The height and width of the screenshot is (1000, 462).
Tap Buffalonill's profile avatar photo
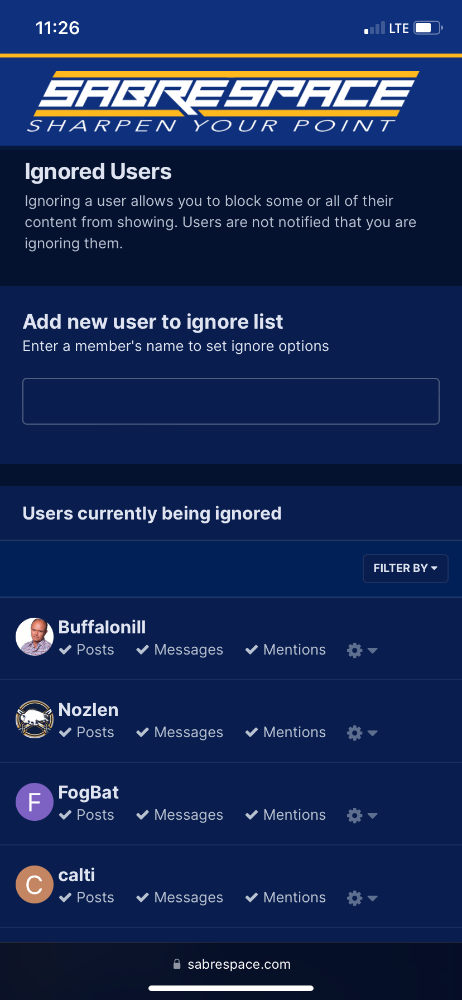point(34,636)
